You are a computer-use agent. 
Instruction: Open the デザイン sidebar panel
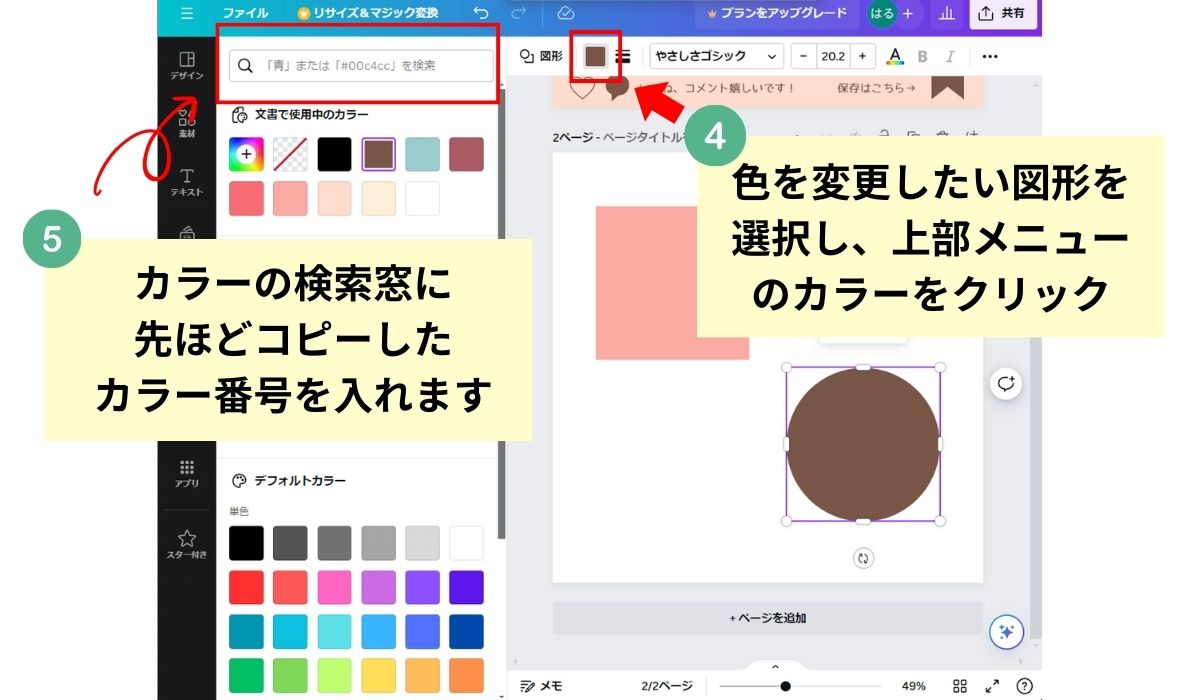(x=186, y=65)
